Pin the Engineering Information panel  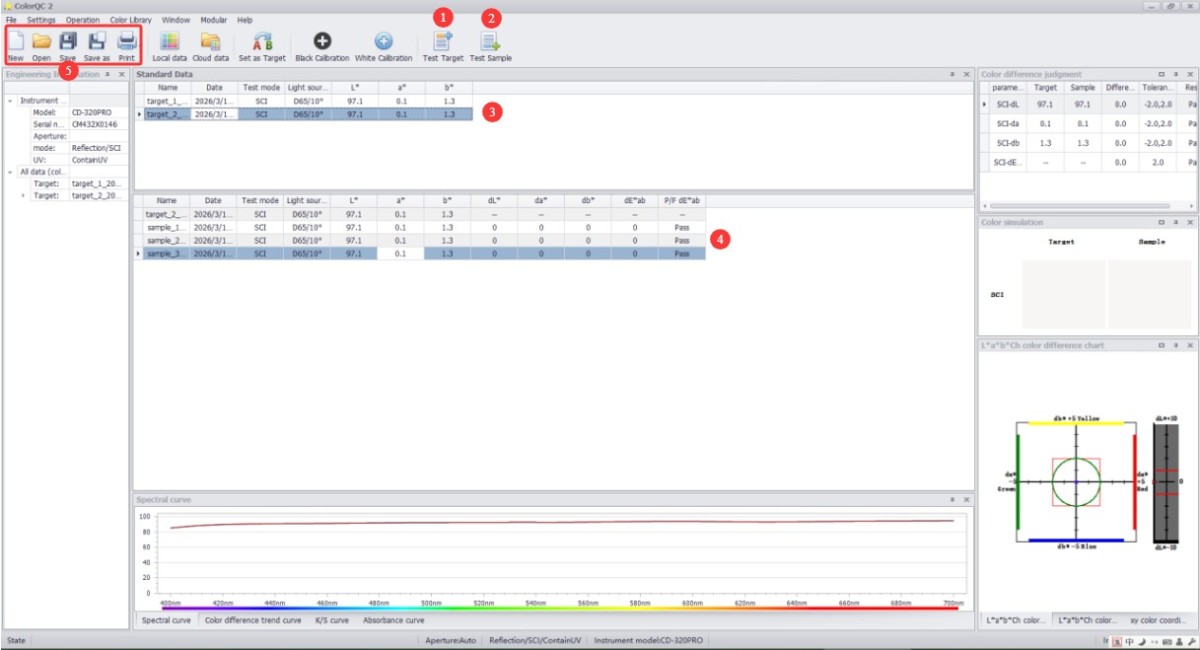(x=108, y=74)
